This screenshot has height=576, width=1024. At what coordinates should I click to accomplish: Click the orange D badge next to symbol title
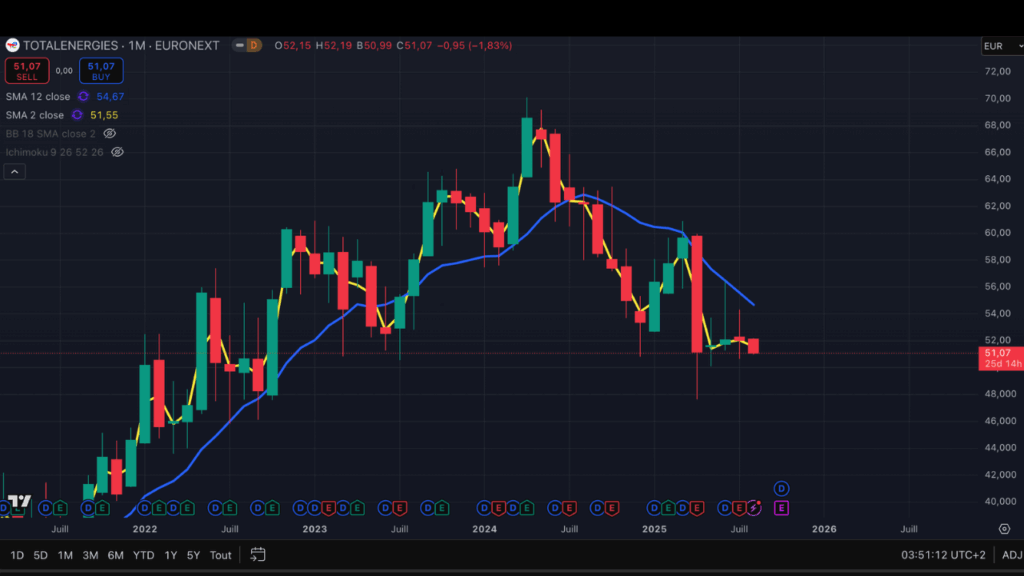pos(254,46)
